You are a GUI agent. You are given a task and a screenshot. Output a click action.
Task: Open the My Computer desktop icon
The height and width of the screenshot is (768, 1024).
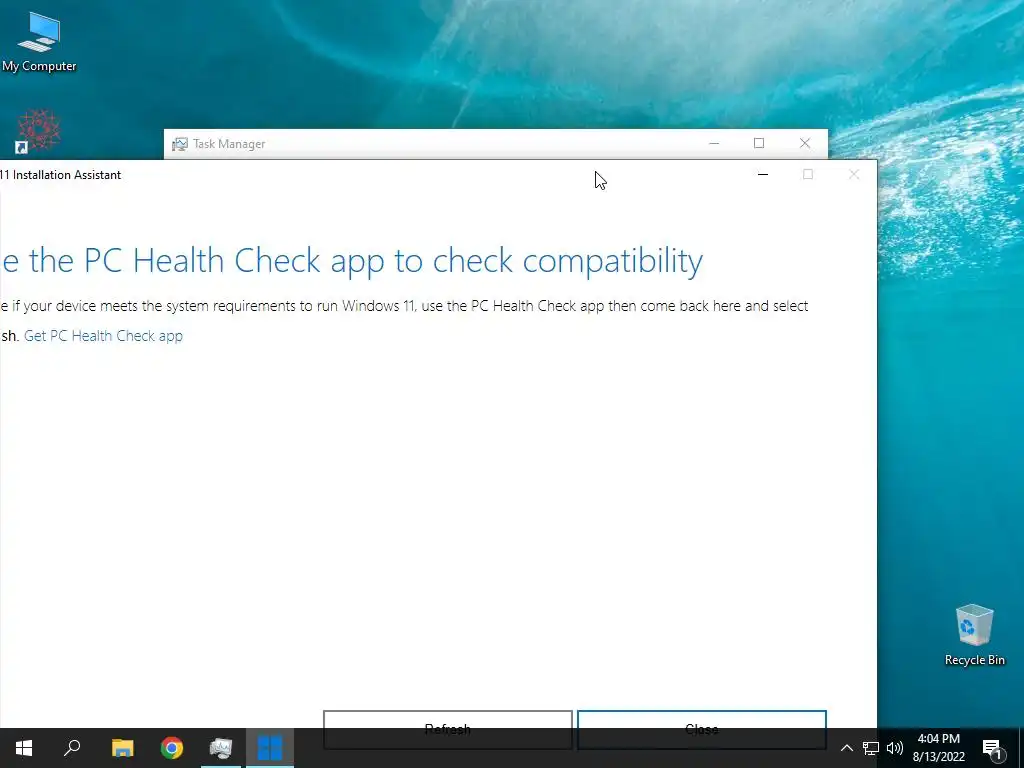point(39,40)
